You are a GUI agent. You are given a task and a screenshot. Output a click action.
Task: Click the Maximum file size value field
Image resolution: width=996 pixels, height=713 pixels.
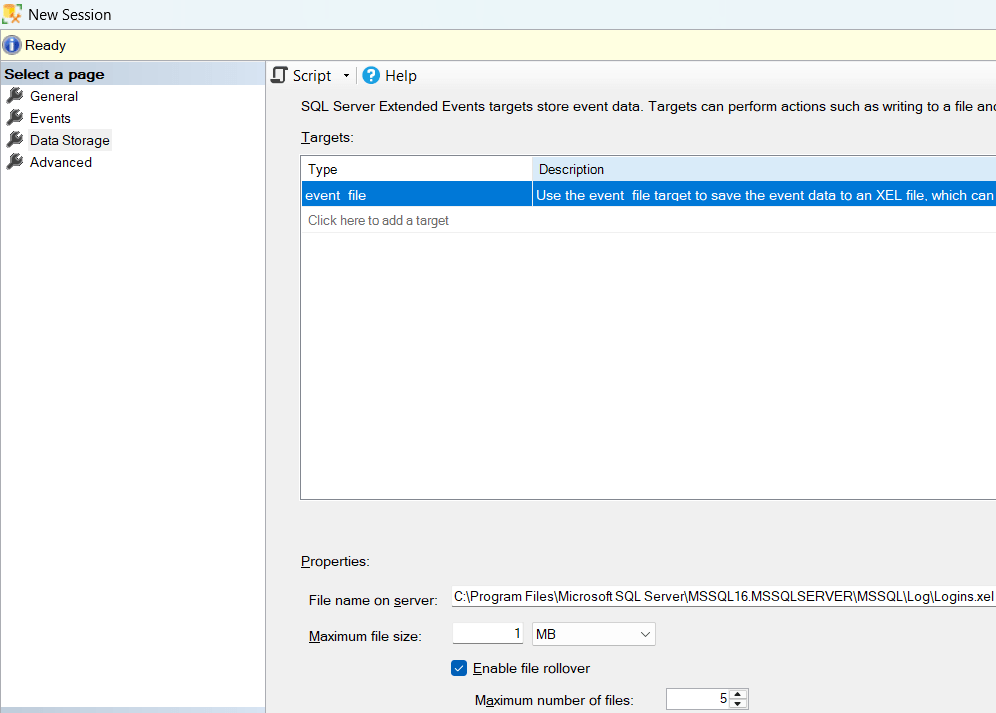coord(488,634)
